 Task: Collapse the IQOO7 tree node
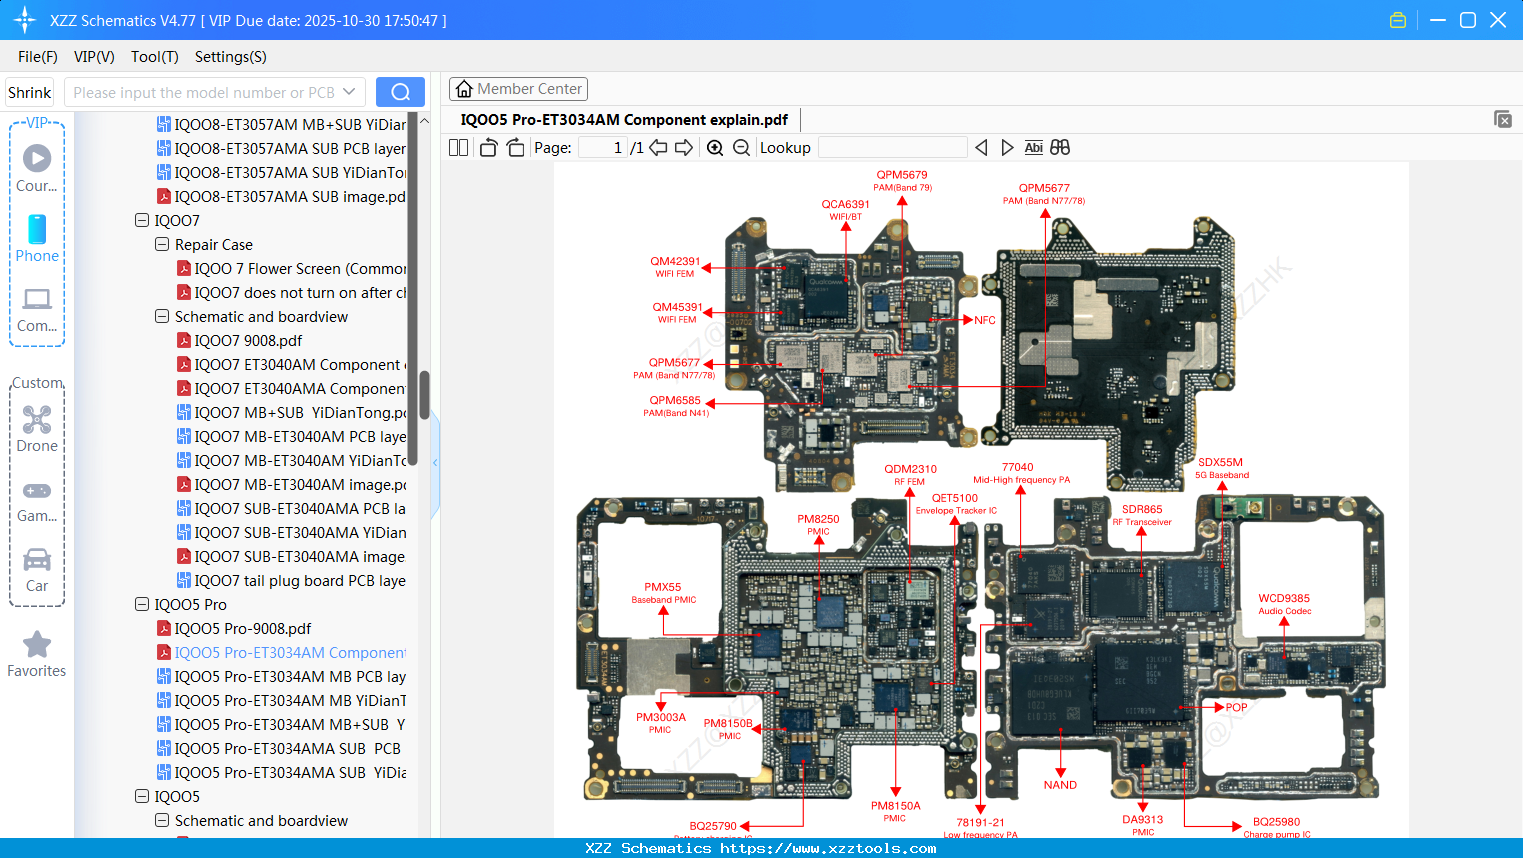tap(142, 220)
